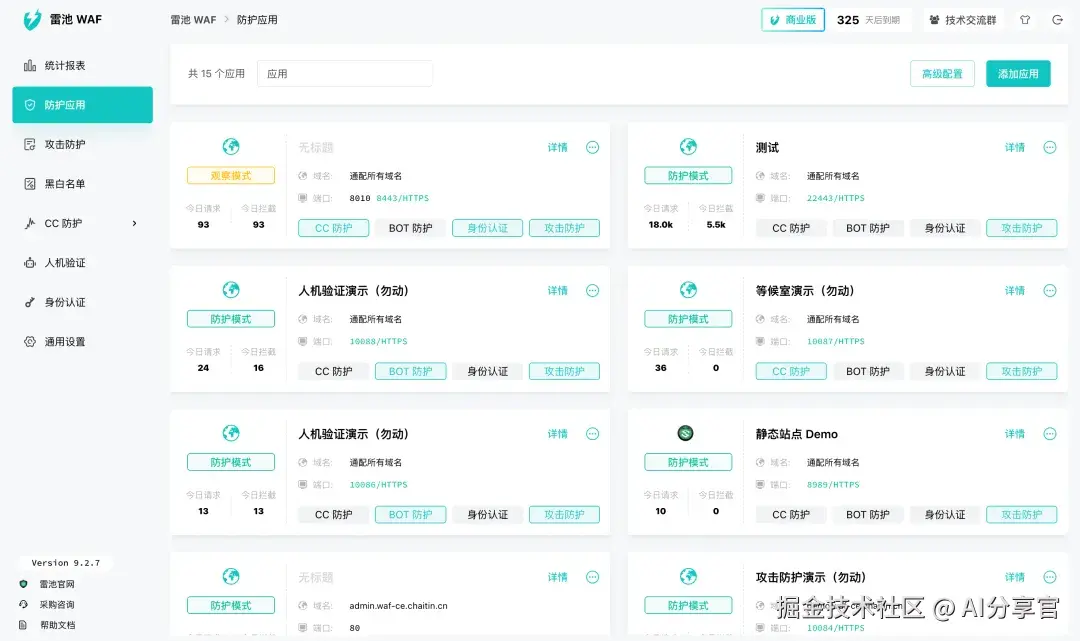The image size is (1080, 641).
Task: Click the 18.0k 今日请求 value
Action: click(x=661, y=224)
